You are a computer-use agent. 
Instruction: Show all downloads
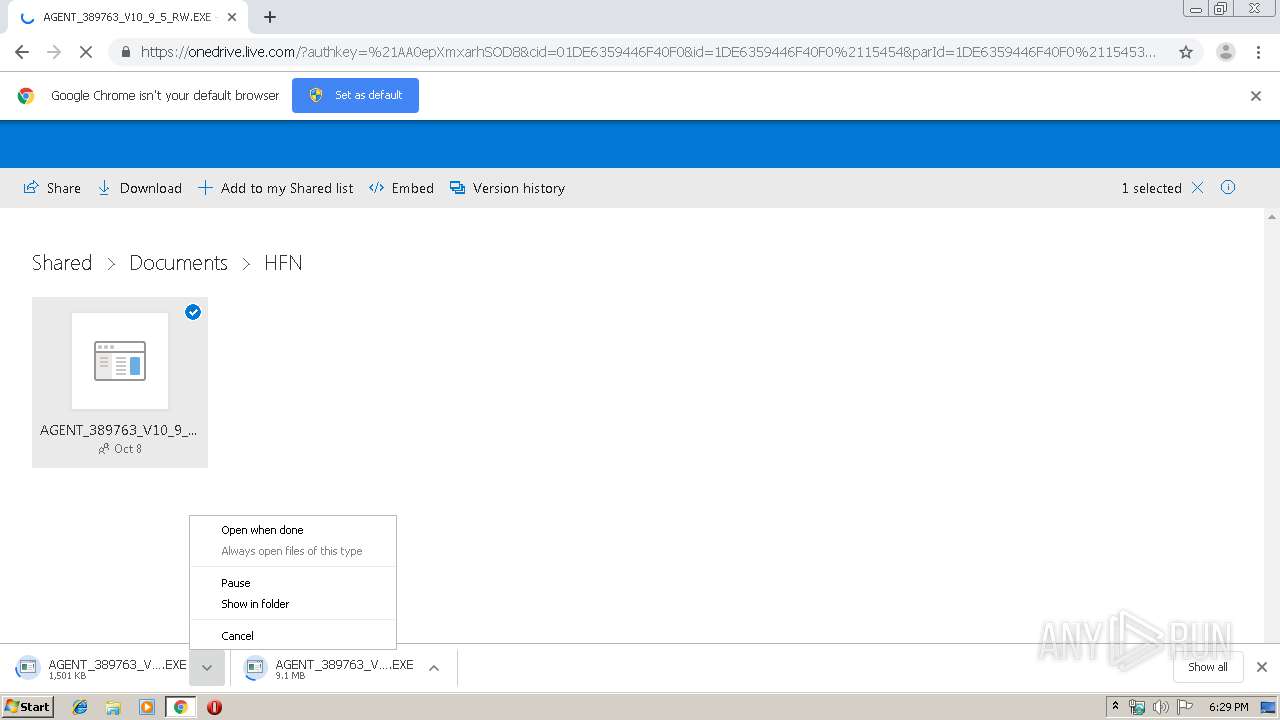[1208, 667]
